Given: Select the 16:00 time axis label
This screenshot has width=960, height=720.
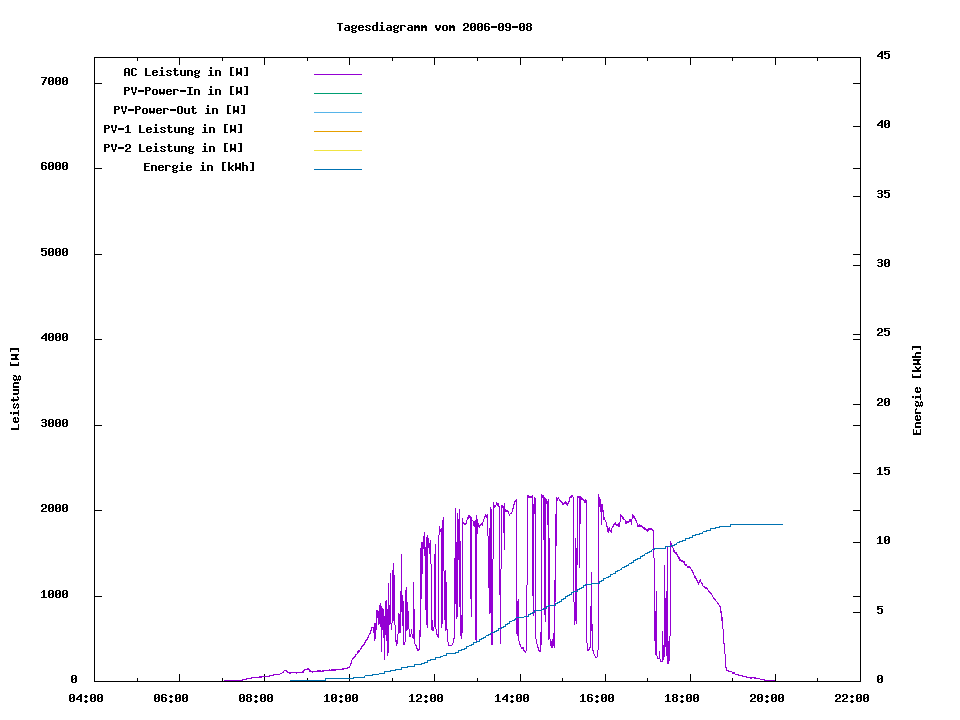Looking at the screenshot, I should [x=597, y=698].
